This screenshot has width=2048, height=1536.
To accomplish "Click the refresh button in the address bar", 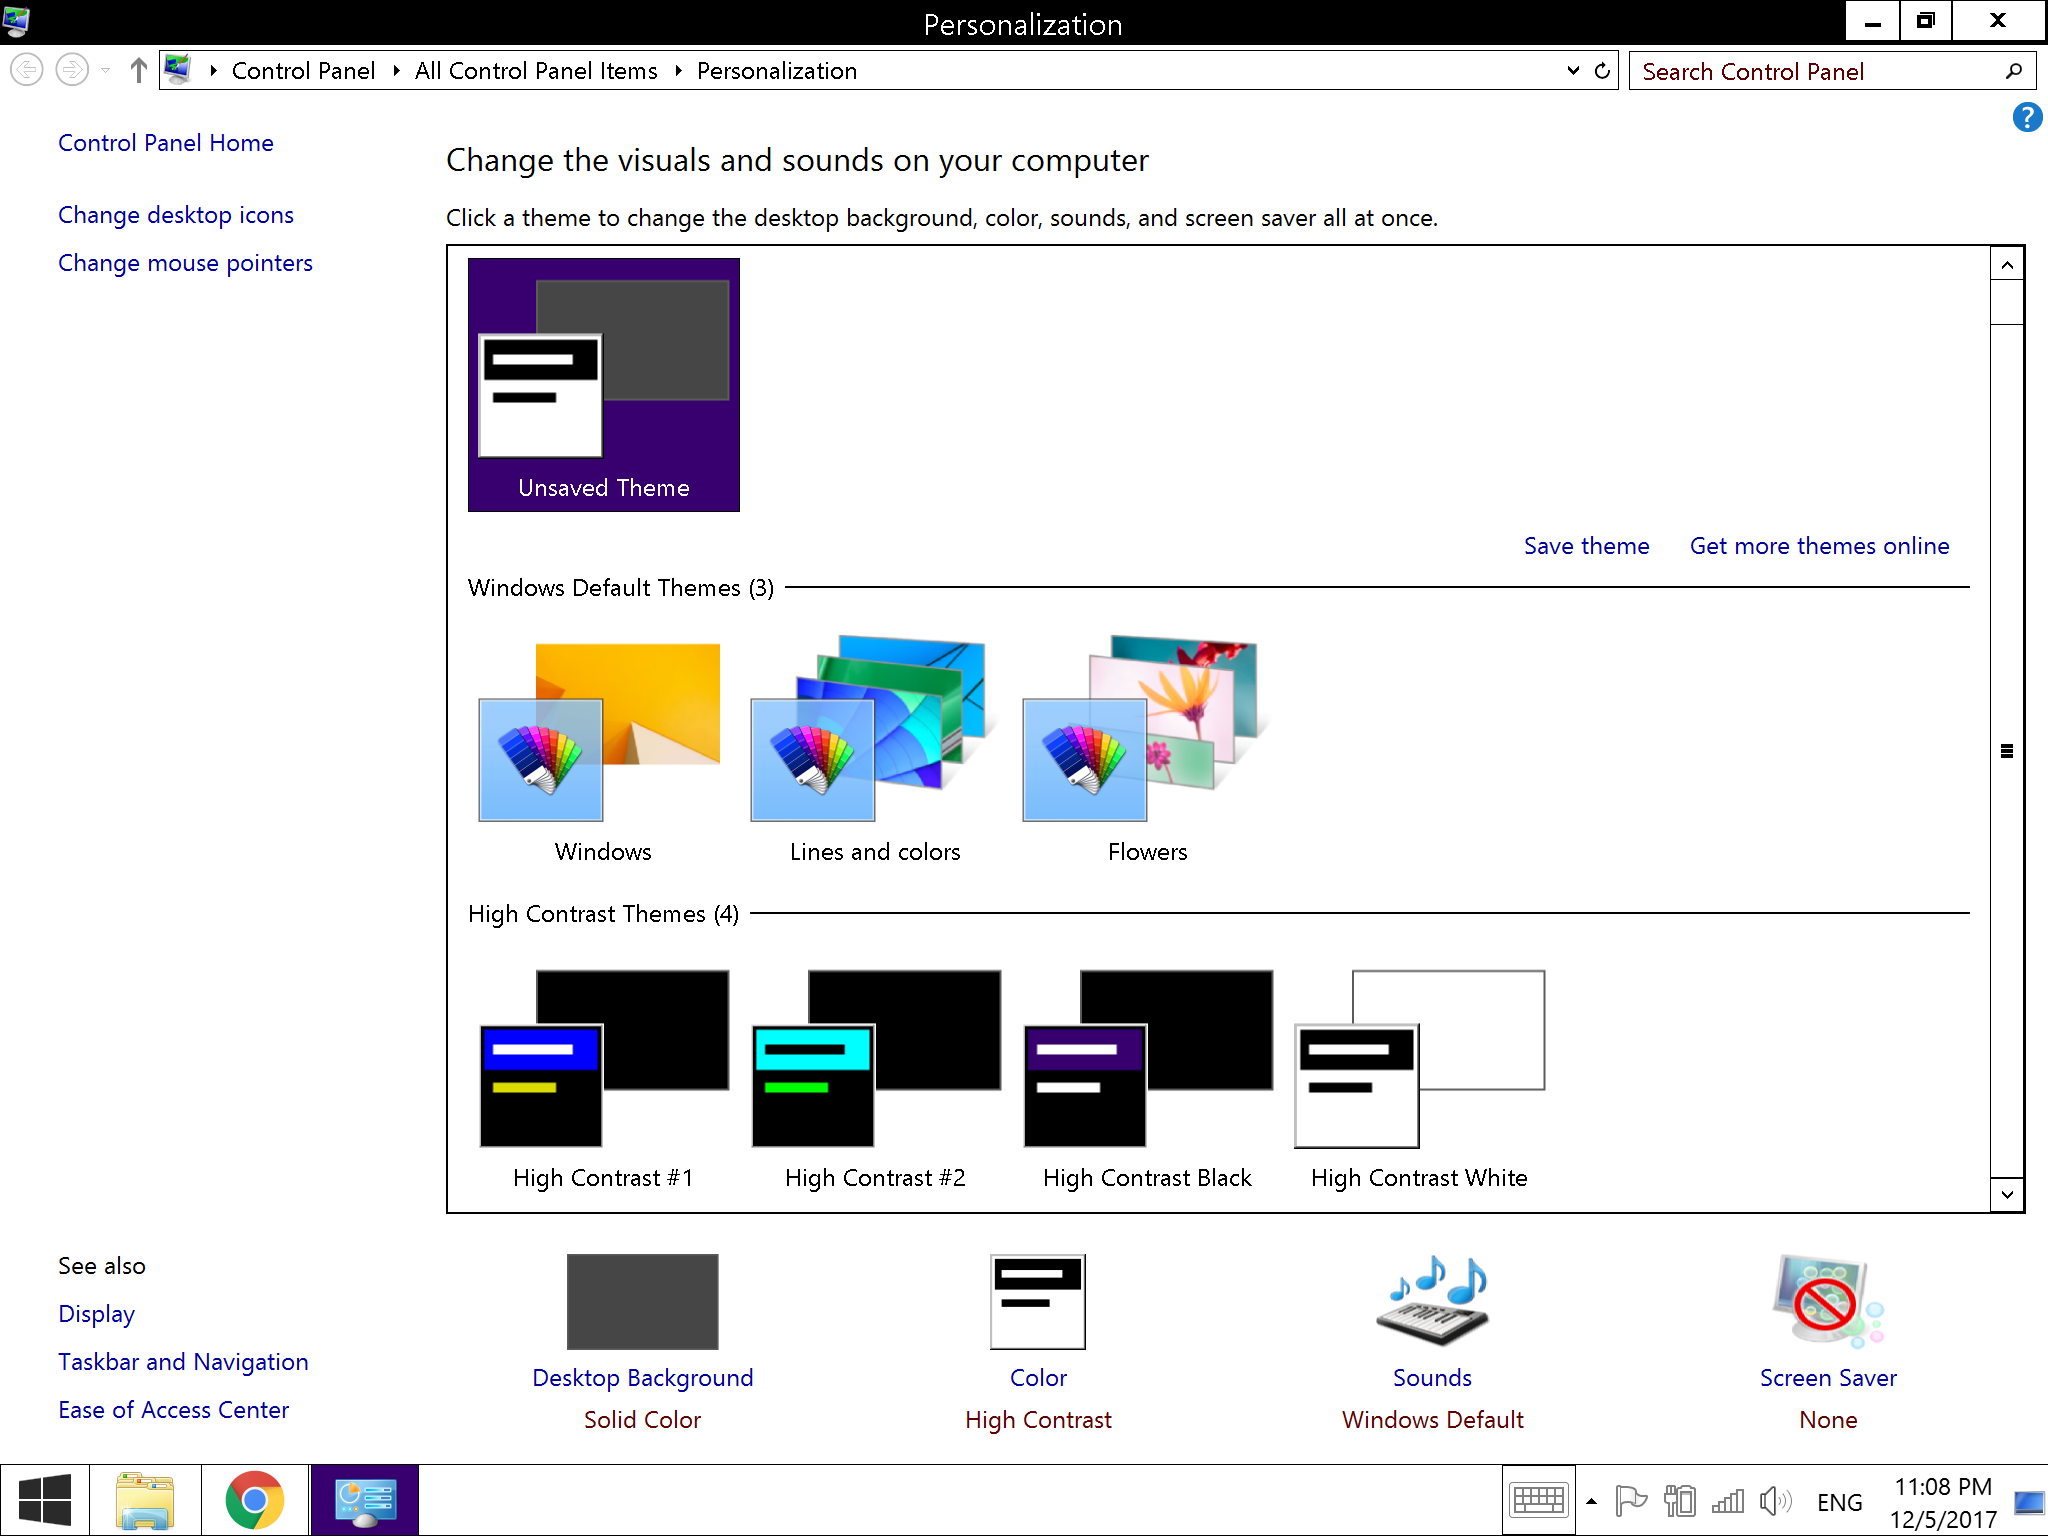I will [x=1602, y=71].
